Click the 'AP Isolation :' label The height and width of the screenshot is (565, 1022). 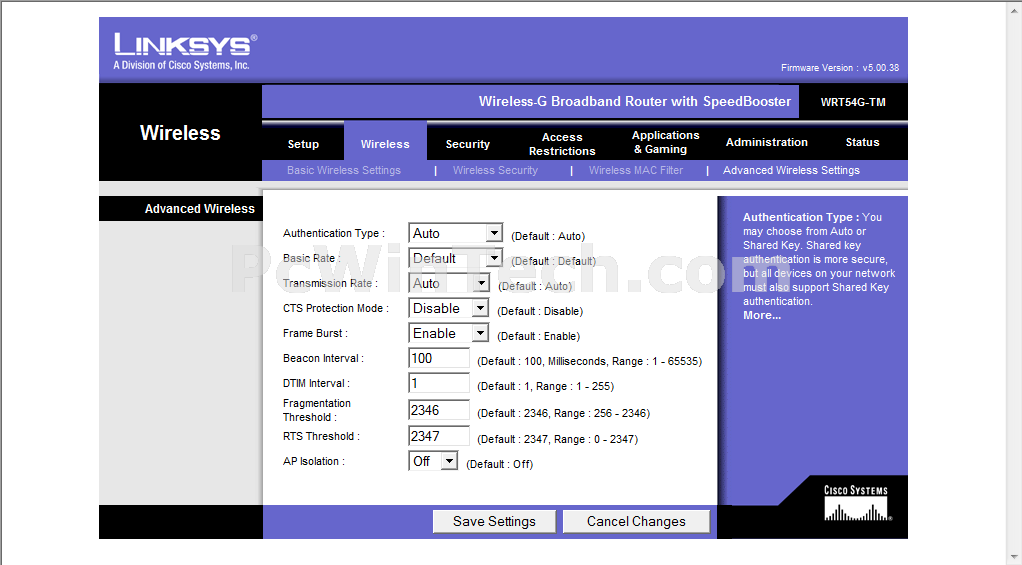click(314, 461)
